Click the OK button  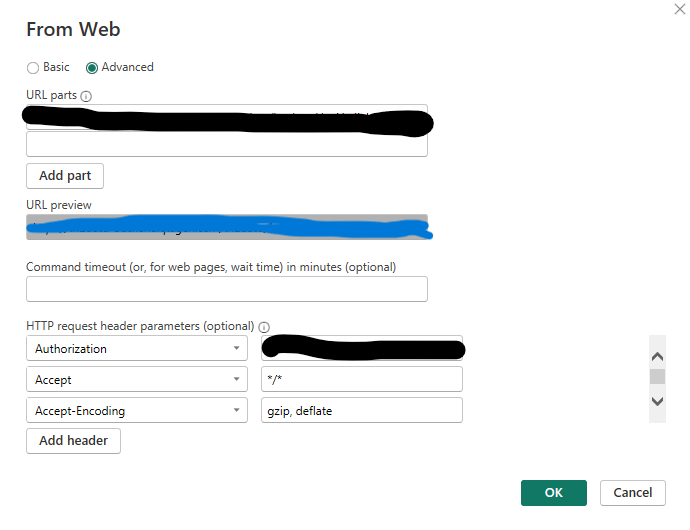pyautogui.click(x=554, y=493)
